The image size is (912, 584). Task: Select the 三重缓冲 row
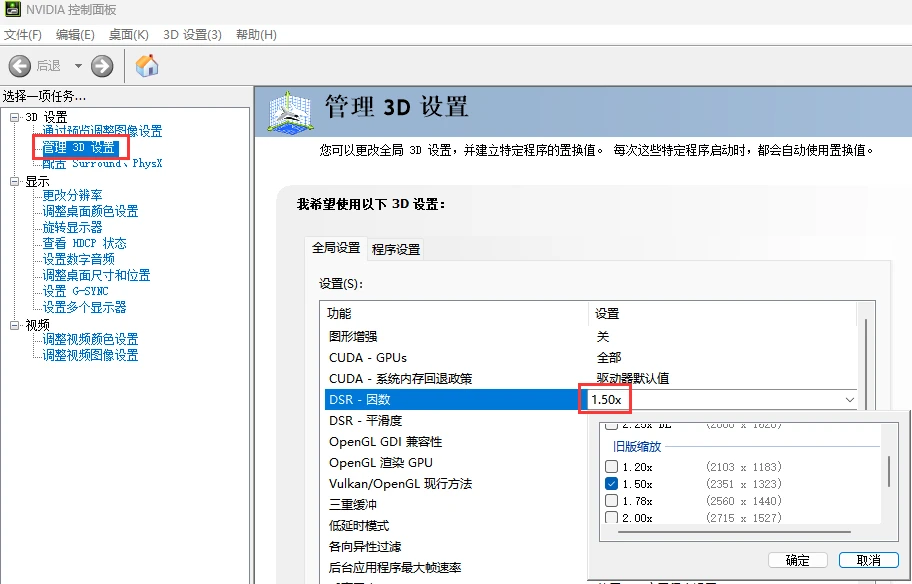pyautogui.click(x=456, y=504)
